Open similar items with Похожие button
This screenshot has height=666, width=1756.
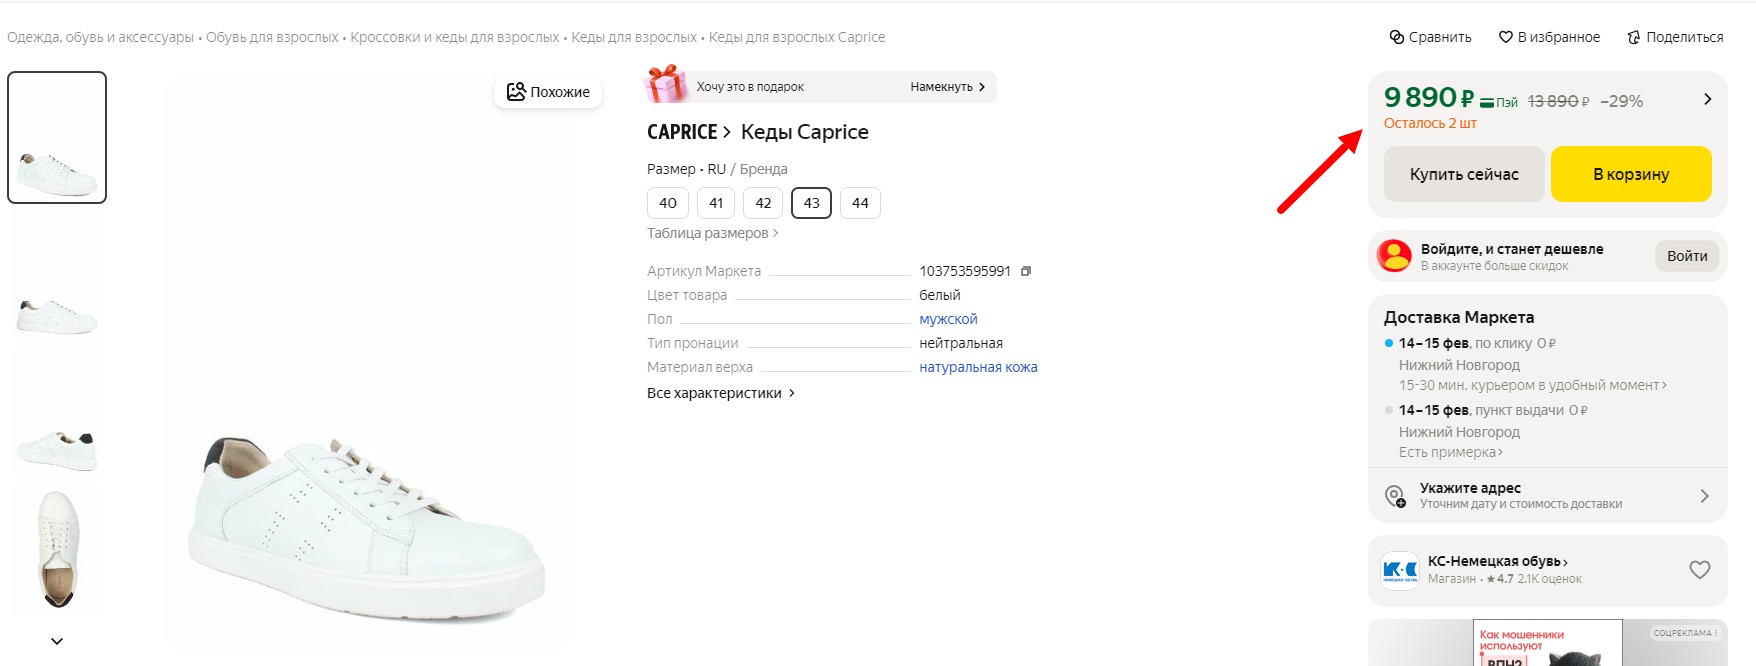[x=548, y=92]
